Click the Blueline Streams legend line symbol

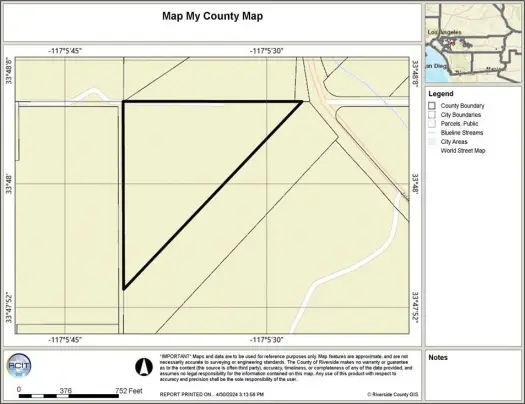tap(432, 133)
